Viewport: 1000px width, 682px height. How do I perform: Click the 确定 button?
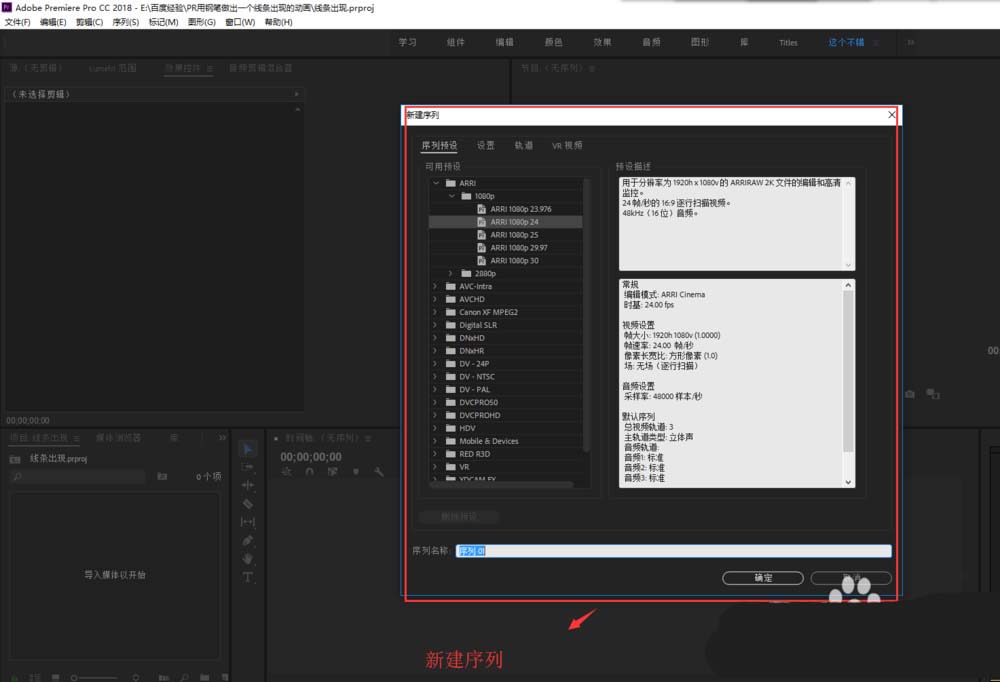763,578
